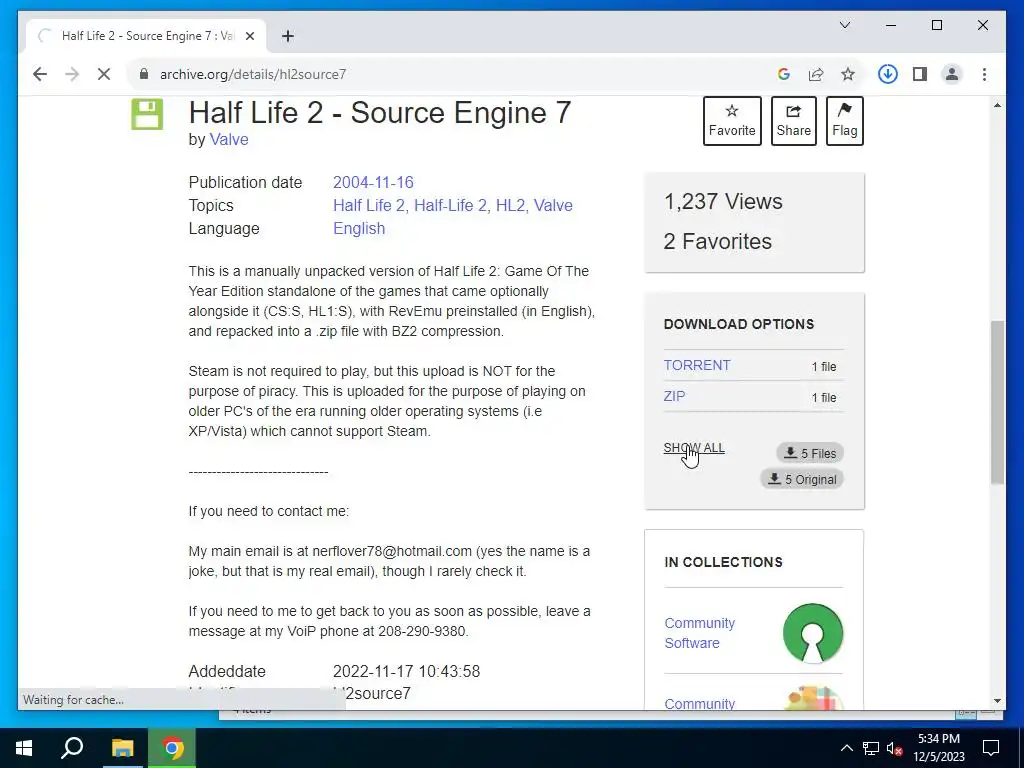
Task: Open the Half Life 2 topic link
Action: 368,205
